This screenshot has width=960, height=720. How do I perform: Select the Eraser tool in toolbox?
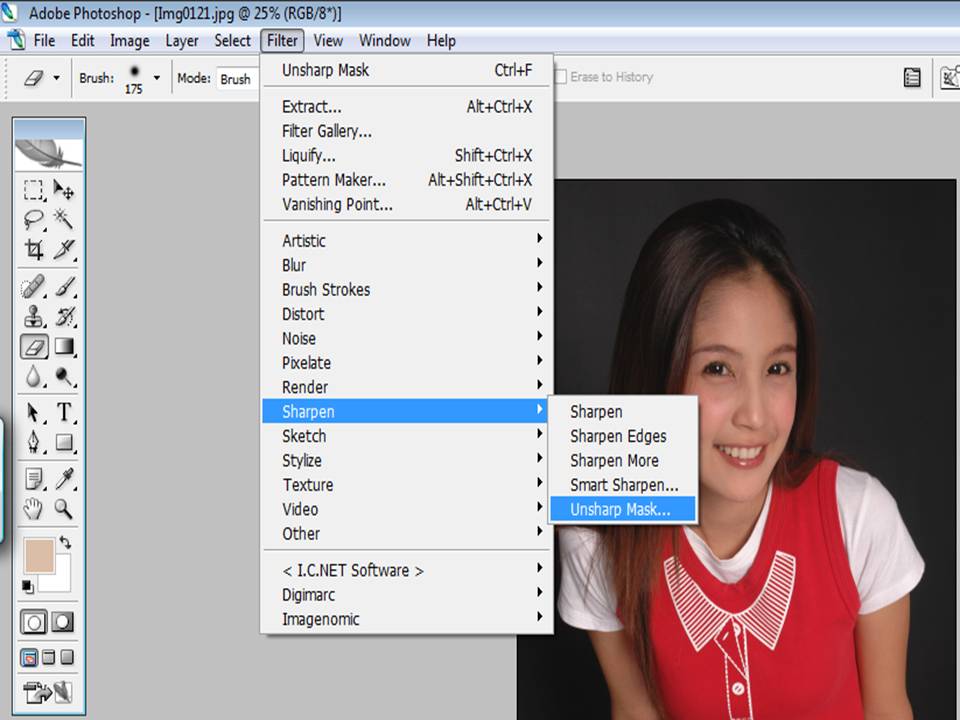pos(34,347)
